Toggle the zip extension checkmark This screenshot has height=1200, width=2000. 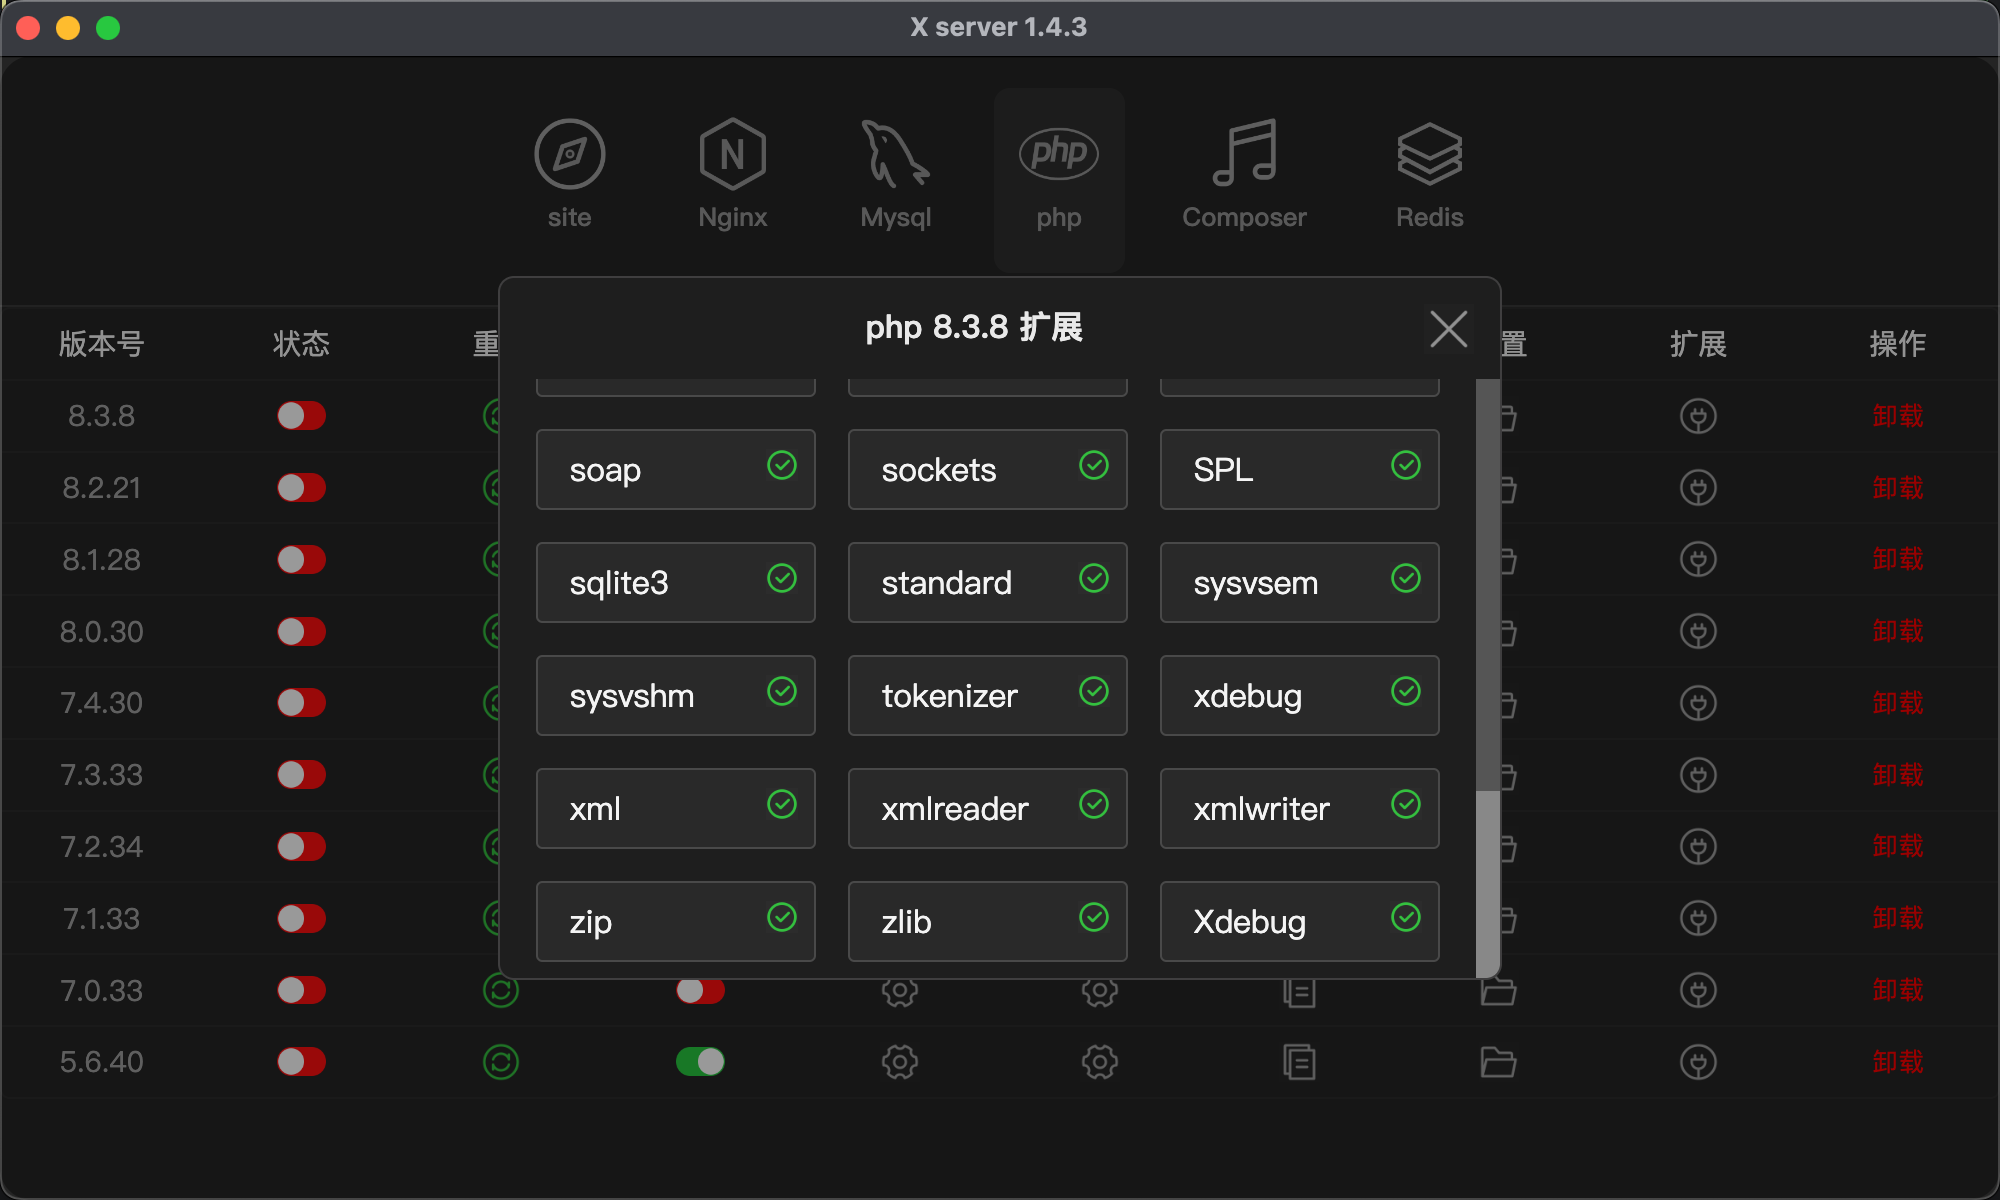point(782,917)
